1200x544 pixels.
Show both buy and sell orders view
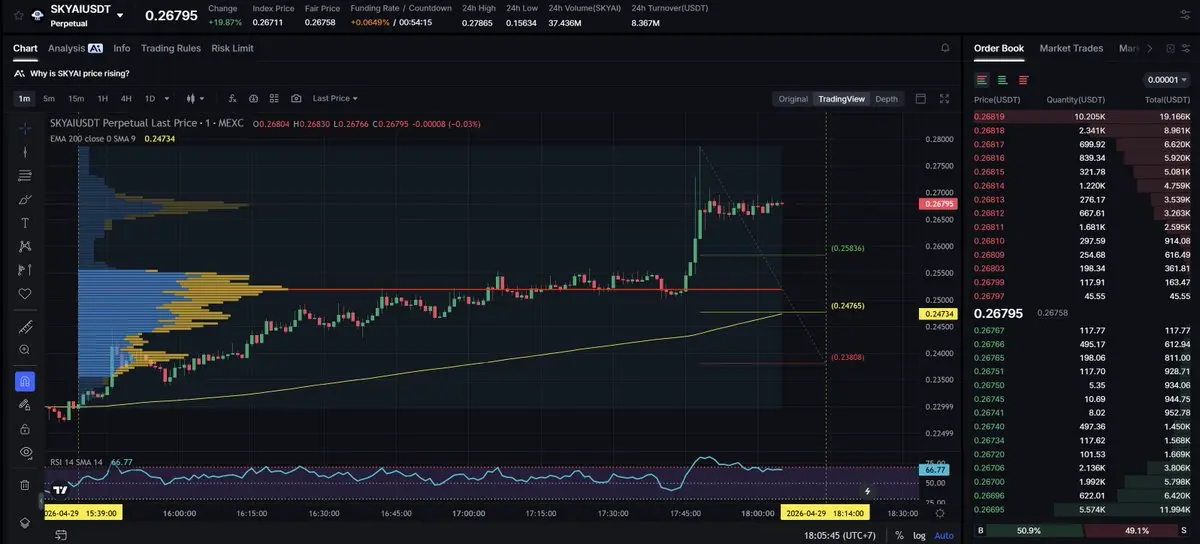982,80
